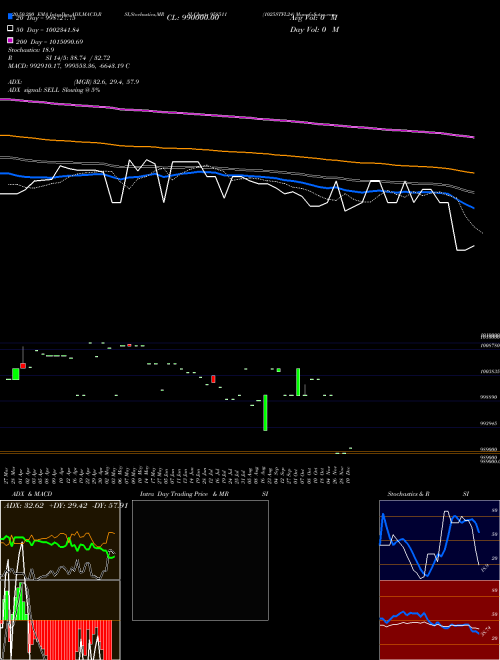Screen dimensions: 500x660
Task: Click the Stochastics: 18.9 reading
Action: tap(31, 50)
